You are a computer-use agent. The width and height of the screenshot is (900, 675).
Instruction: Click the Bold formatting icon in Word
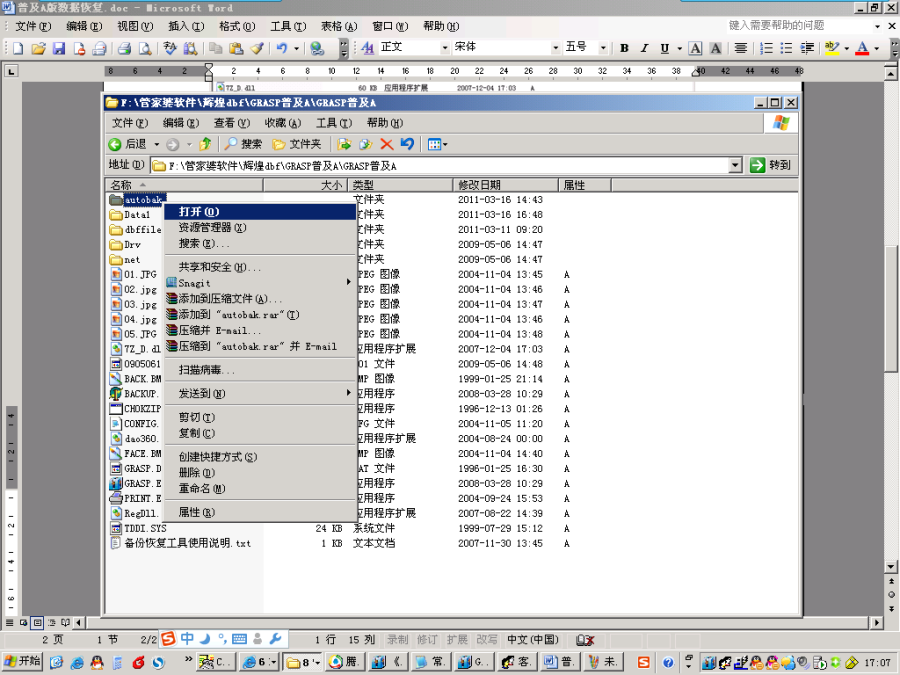(624, 48)
